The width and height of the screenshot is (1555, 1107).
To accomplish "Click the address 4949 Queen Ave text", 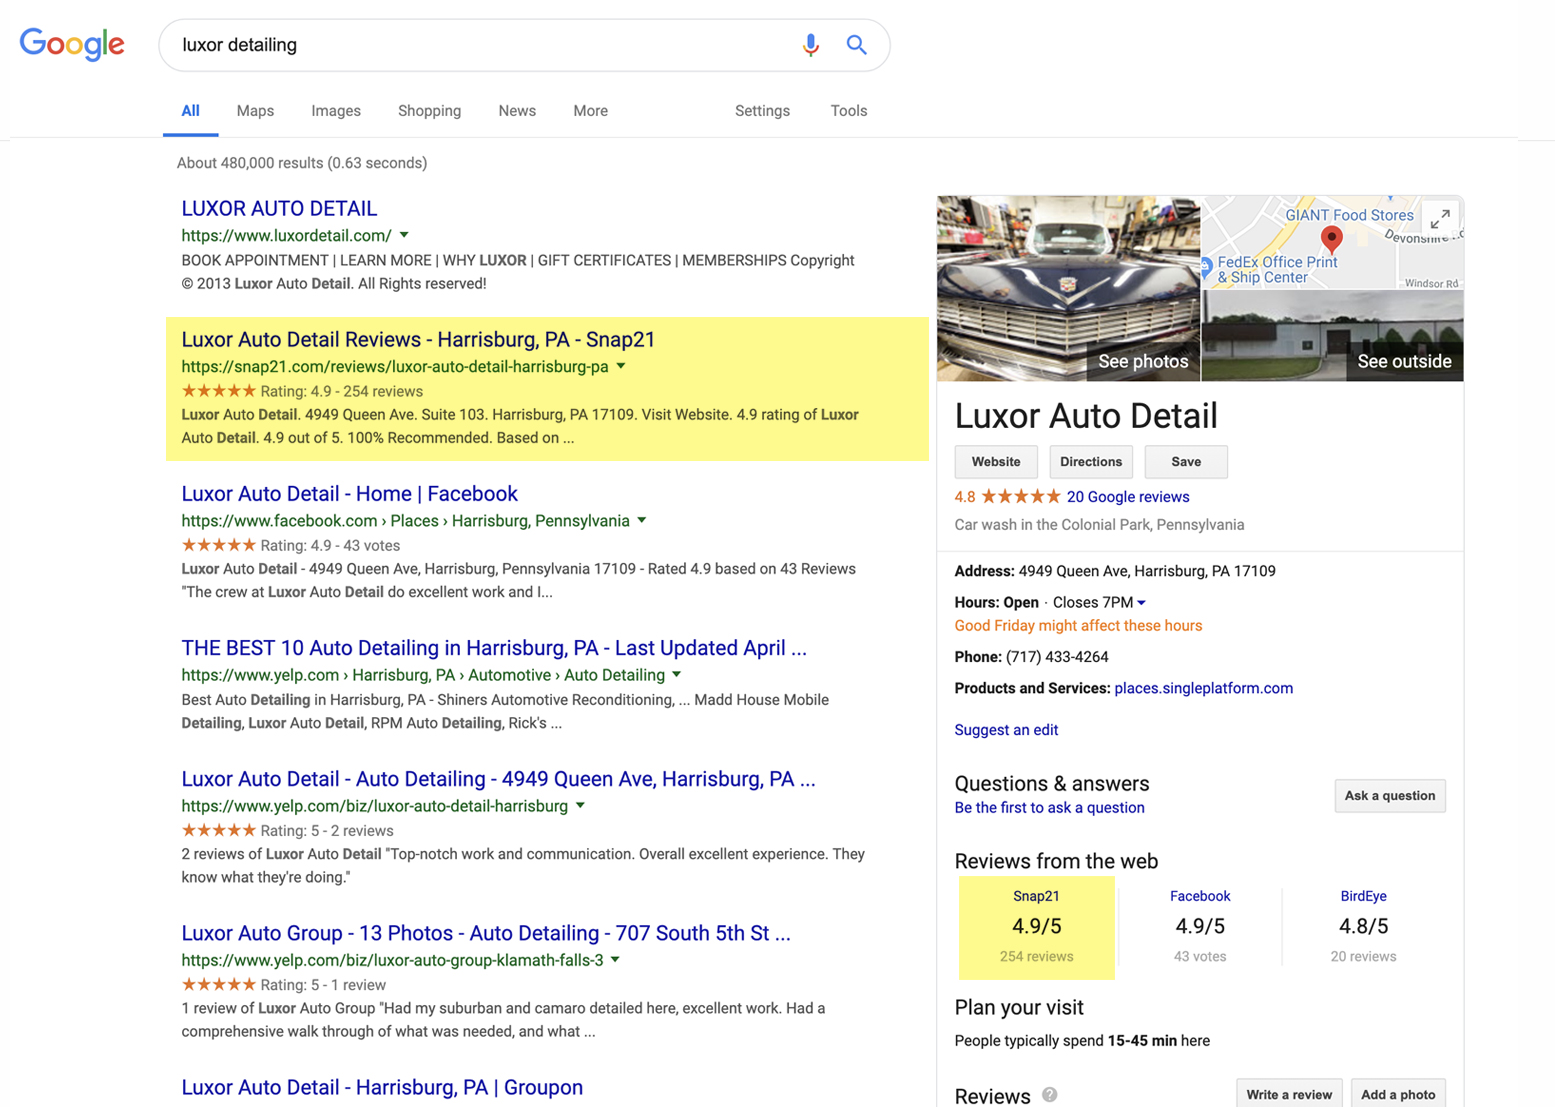I will [x=1147, y=571].
